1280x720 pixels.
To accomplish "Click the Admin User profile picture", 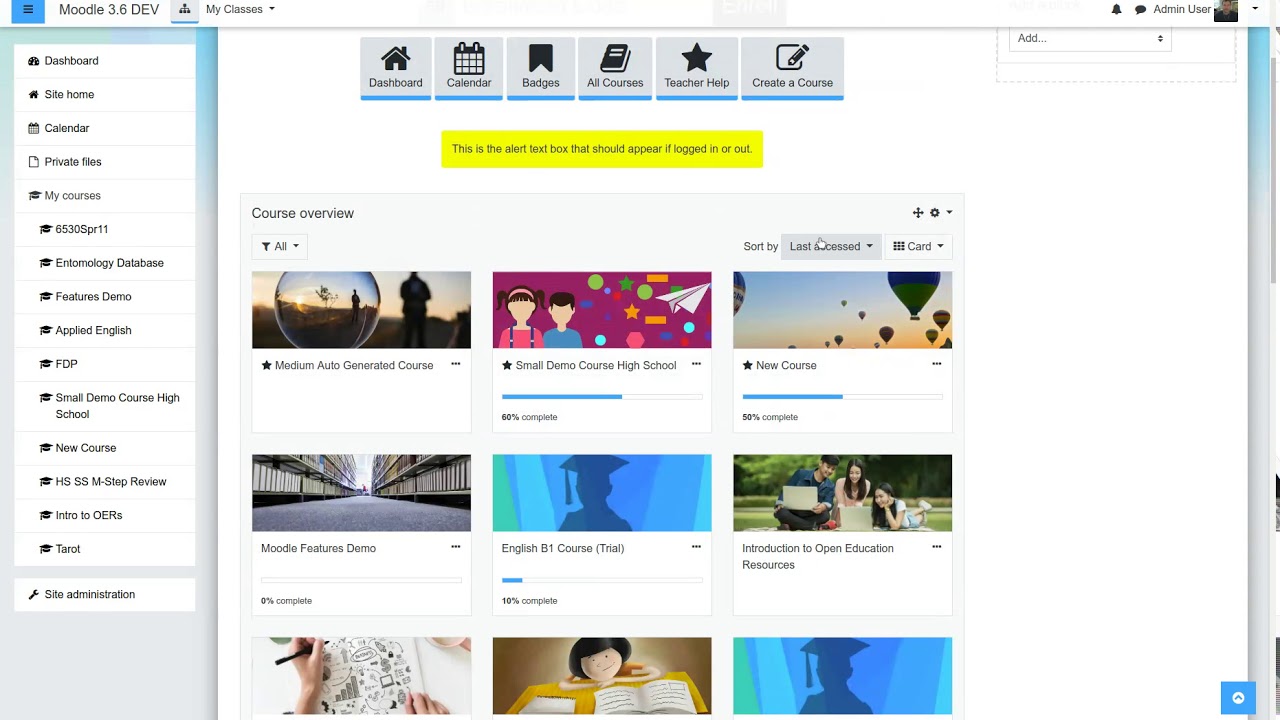I will [1226, 10].
